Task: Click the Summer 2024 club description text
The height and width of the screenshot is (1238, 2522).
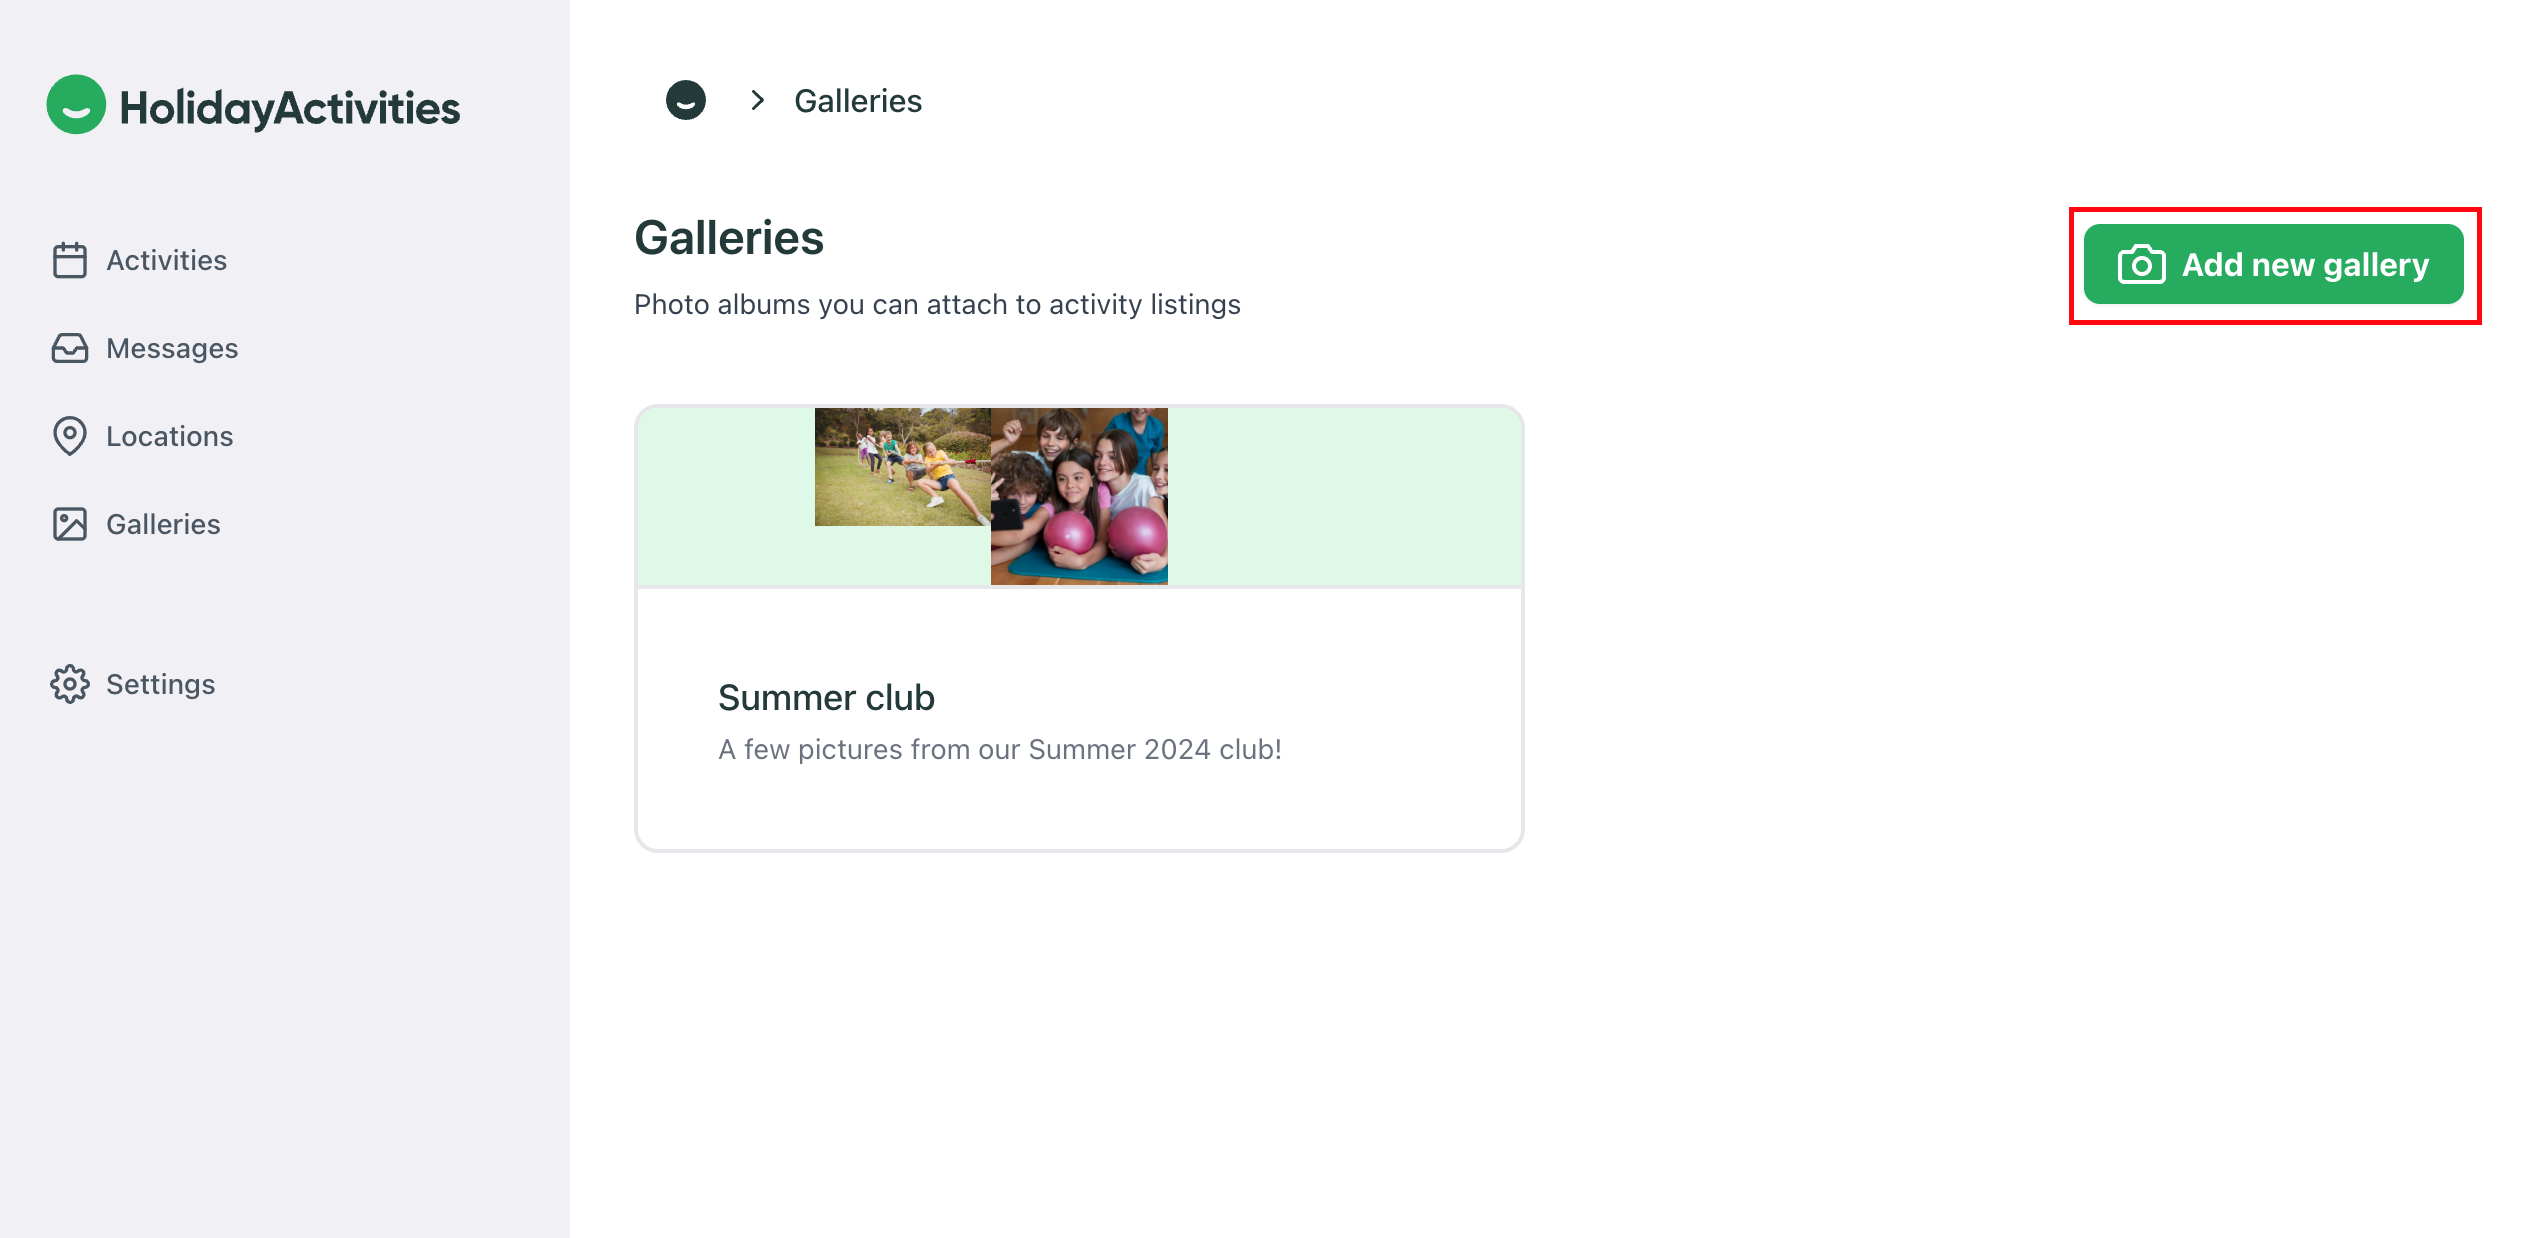Action: 1000,749
